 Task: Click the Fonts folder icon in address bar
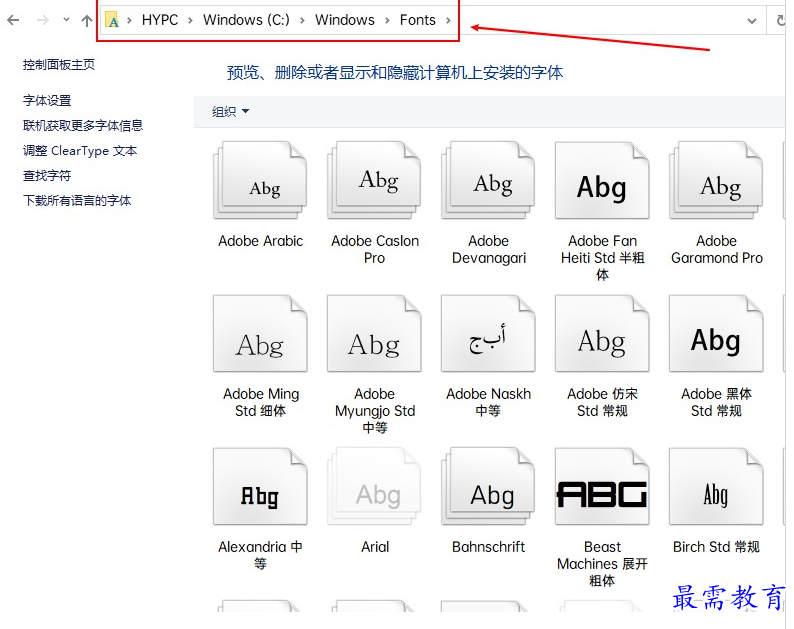click(112, 20)
